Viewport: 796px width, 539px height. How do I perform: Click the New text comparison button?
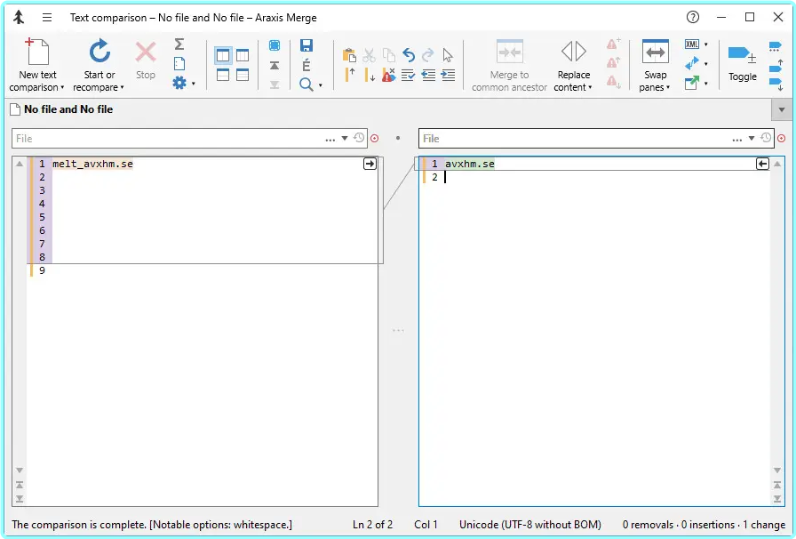pyautogui.click(x=37, y=65)
